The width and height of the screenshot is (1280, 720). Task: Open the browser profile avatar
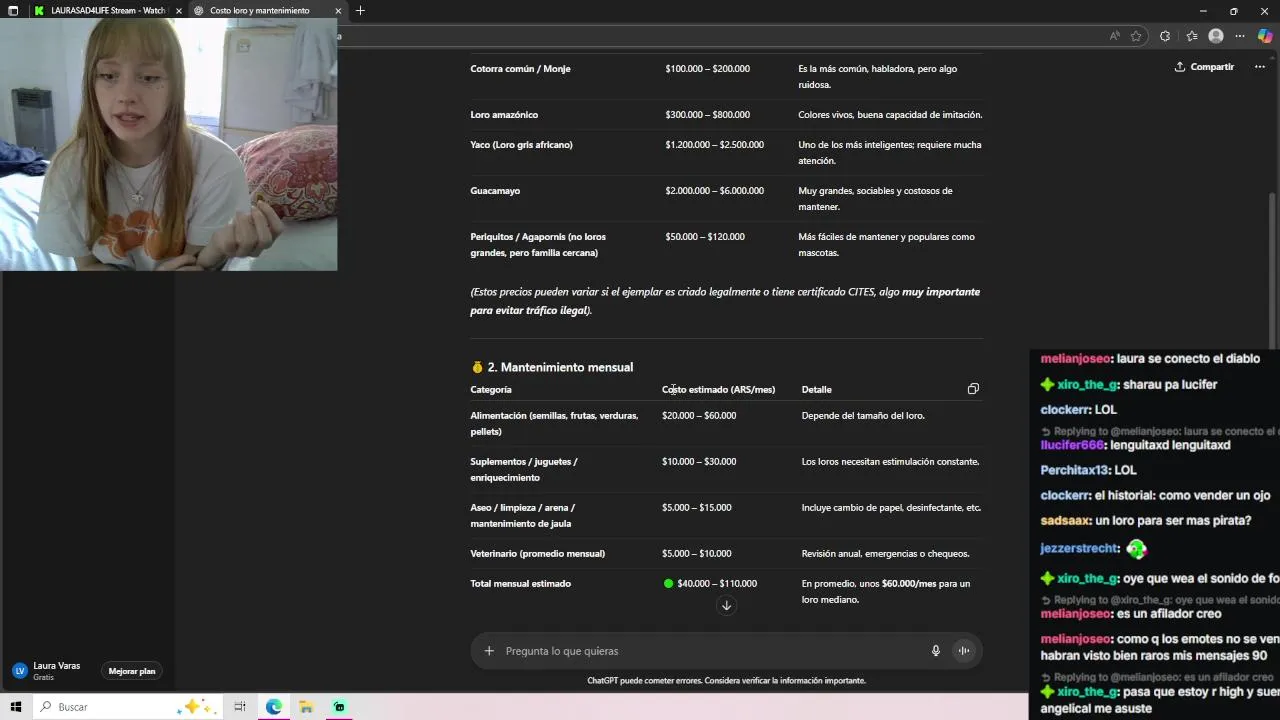[x=1216, y=36]
